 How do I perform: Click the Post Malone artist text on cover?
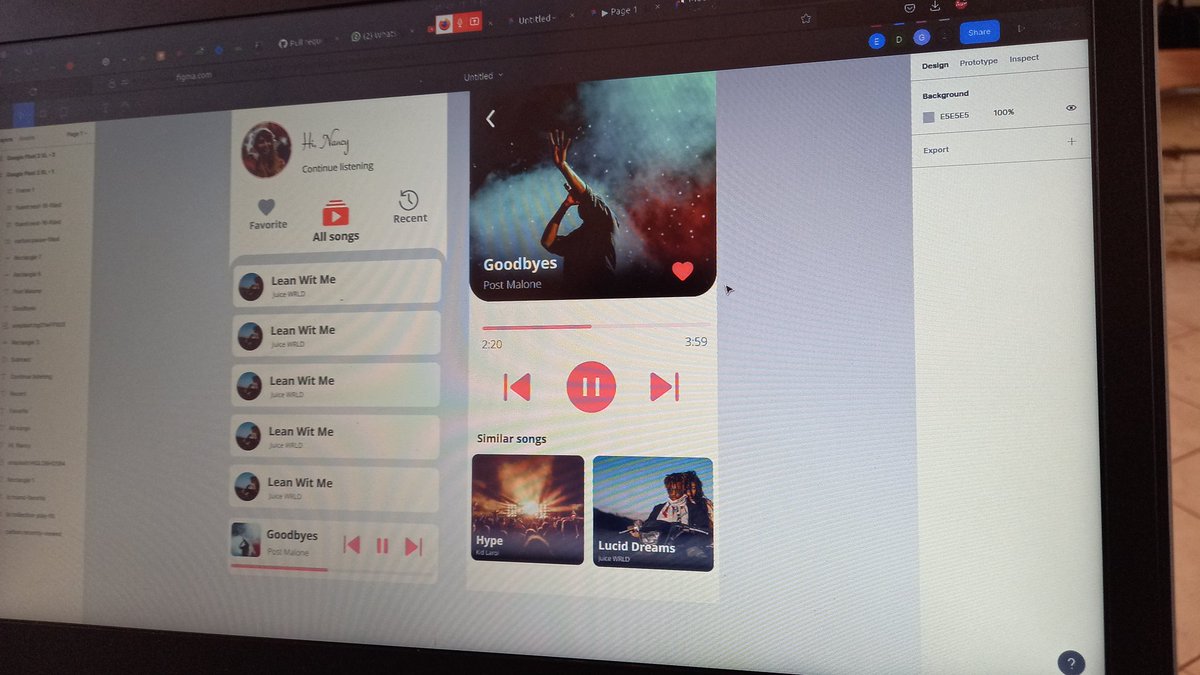coord(512,285)
